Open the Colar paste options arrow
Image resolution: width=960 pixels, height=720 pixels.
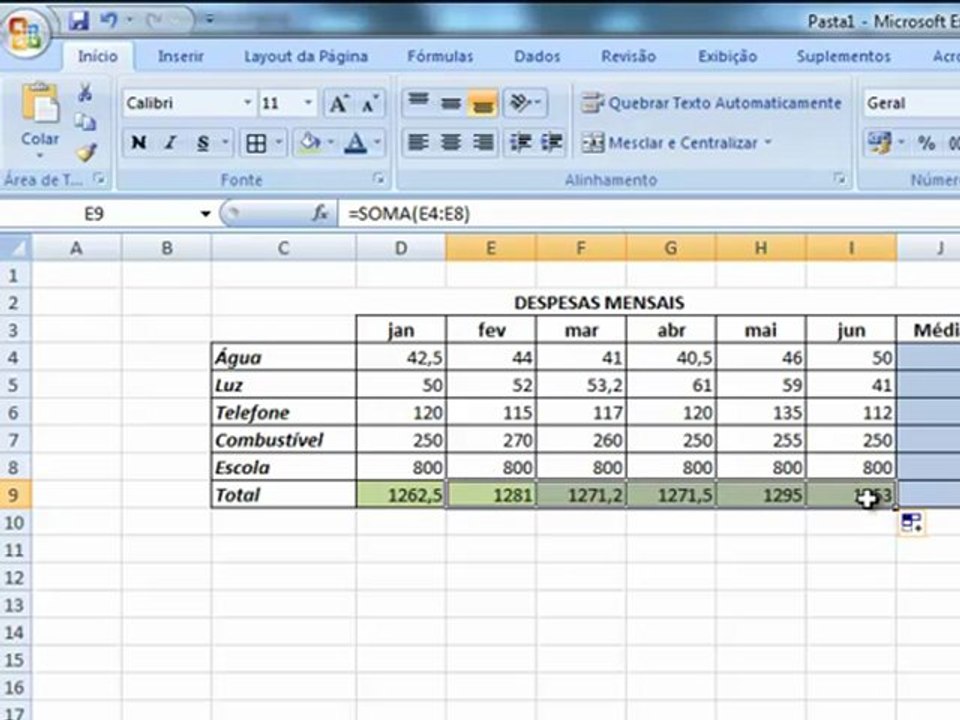click(40, 156)
